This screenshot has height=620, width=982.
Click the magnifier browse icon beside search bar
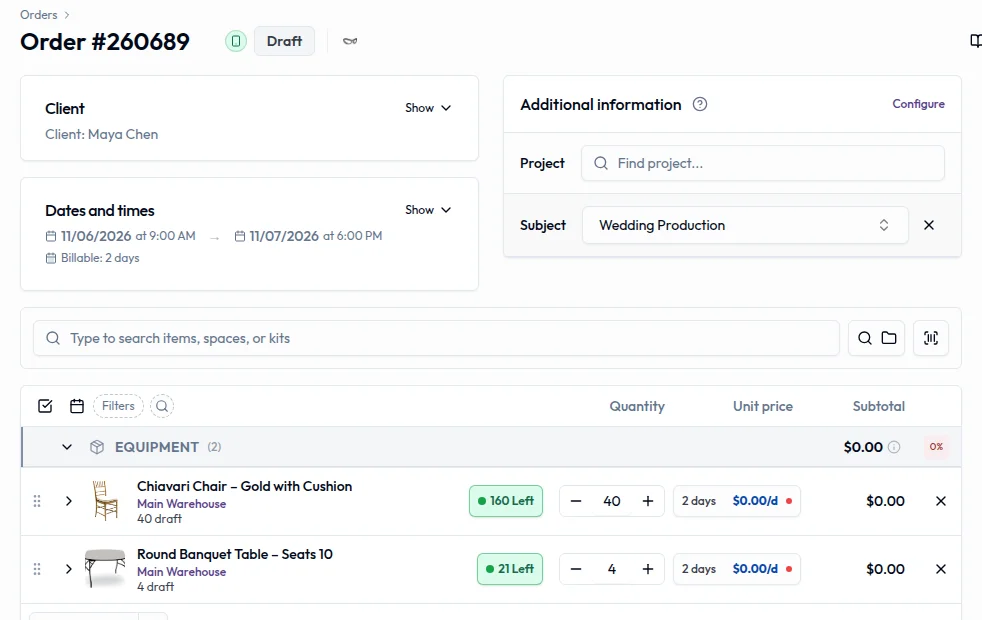click(x=864, y=338)
